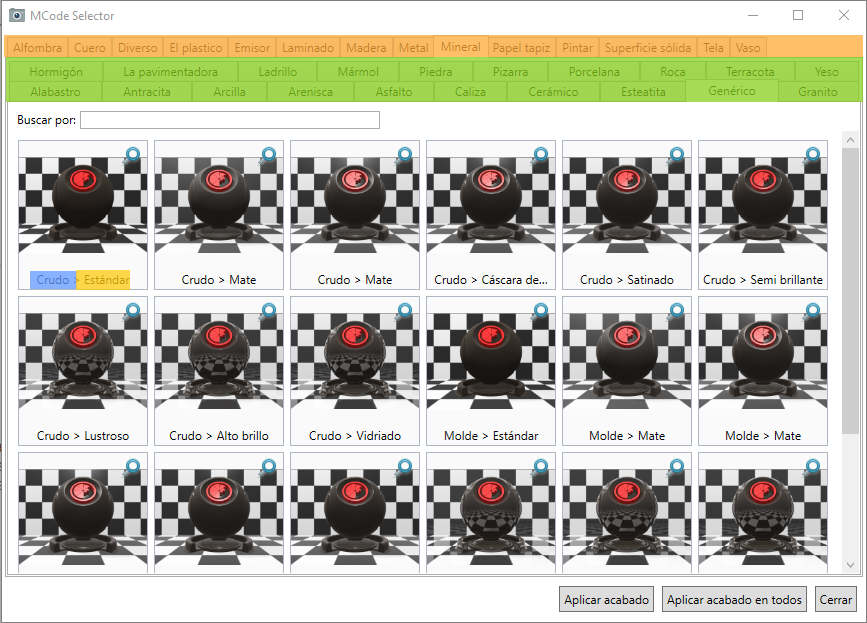Choose the Roca subcategory tab
Image resolution: width=867 pixels, height=623 pixels.
673,72
